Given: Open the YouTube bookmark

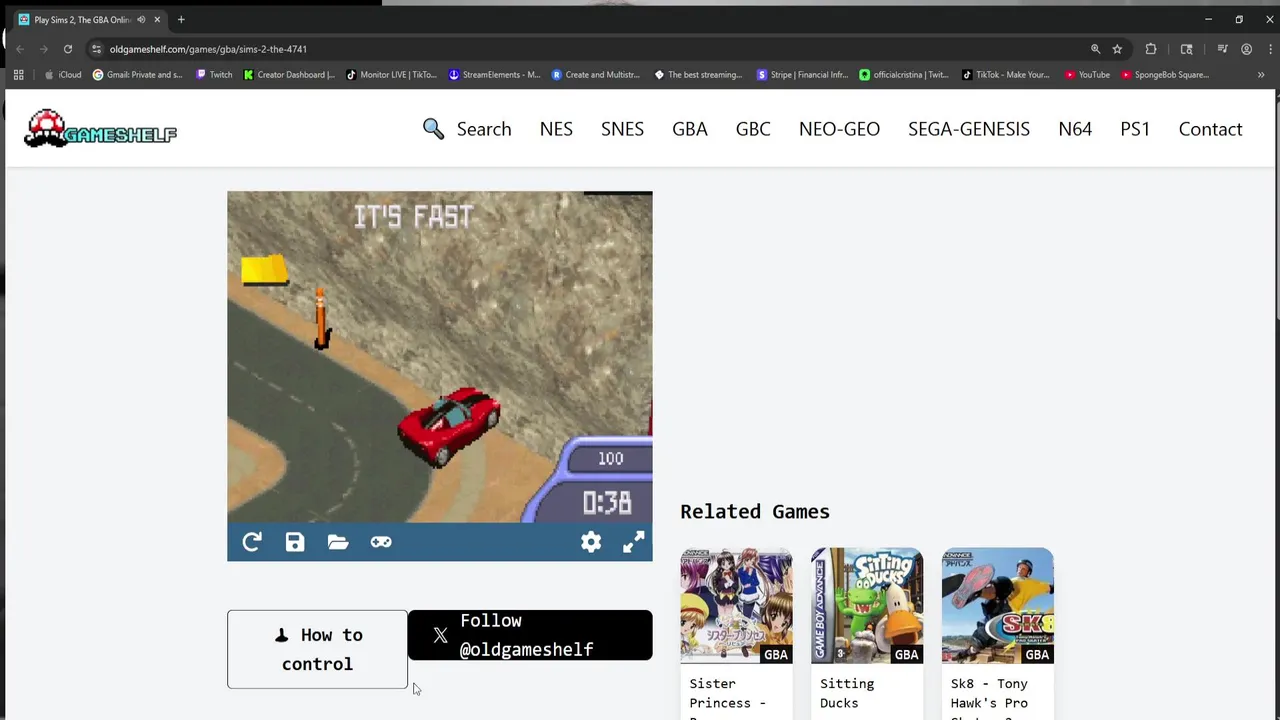Looking at the screenshot, I should [x=1088, y=75].
